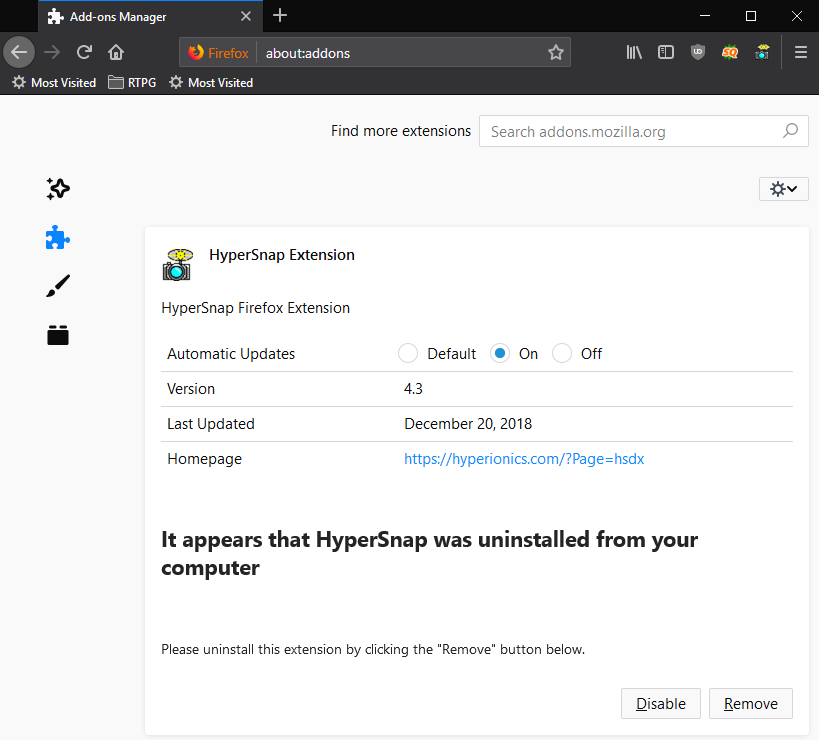Go back to the previous page
819x740 pixels.
[19, 52]
